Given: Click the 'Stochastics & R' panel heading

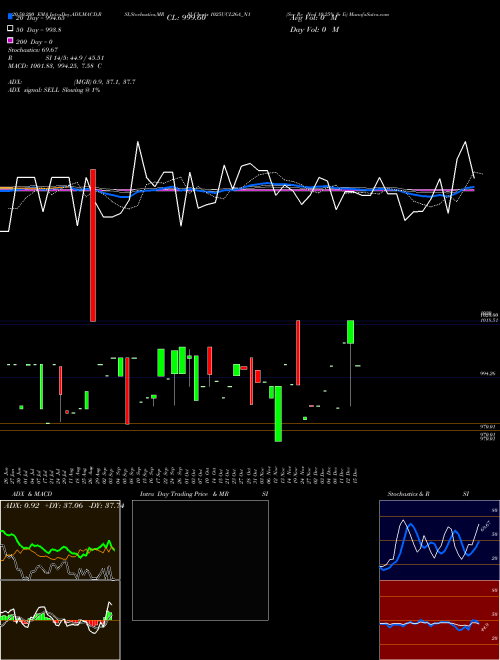Looking at the screenshot, I should [409, 494].
